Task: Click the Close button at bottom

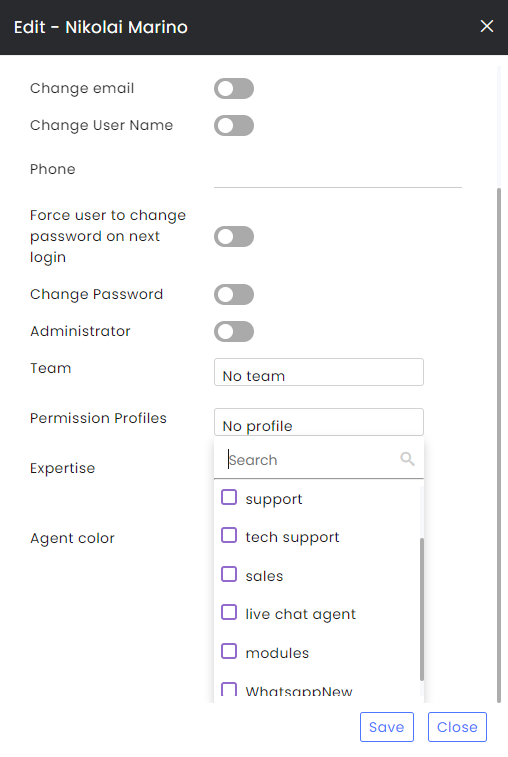Action: pos(457,727)
